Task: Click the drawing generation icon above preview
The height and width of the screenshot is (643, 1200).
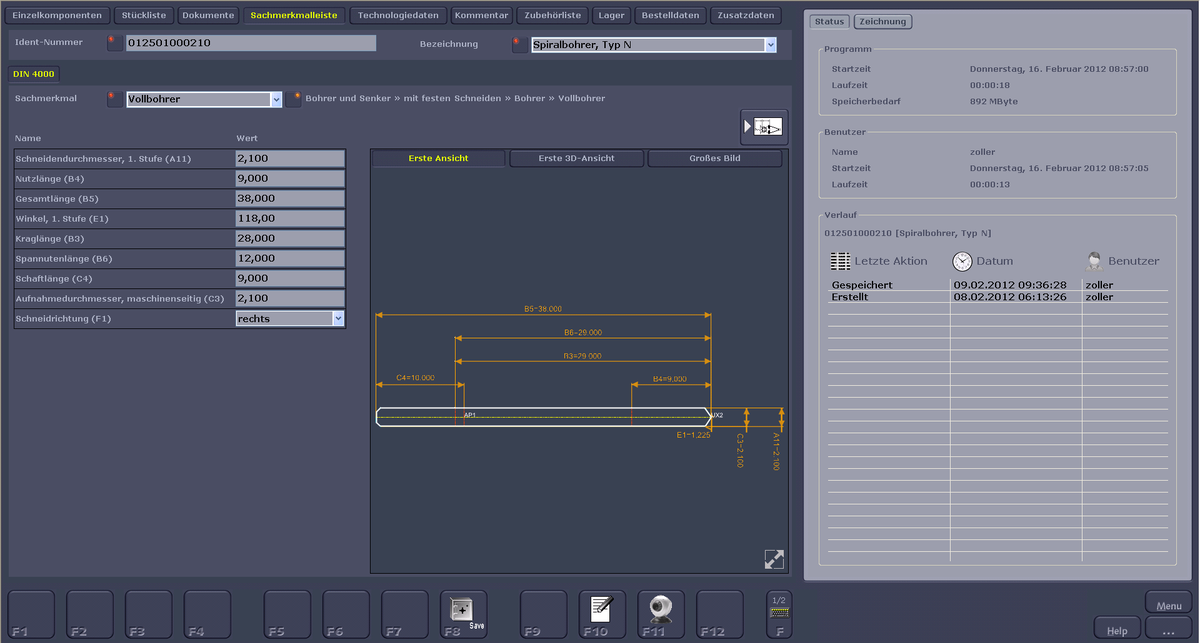Action: pos(764,128)
